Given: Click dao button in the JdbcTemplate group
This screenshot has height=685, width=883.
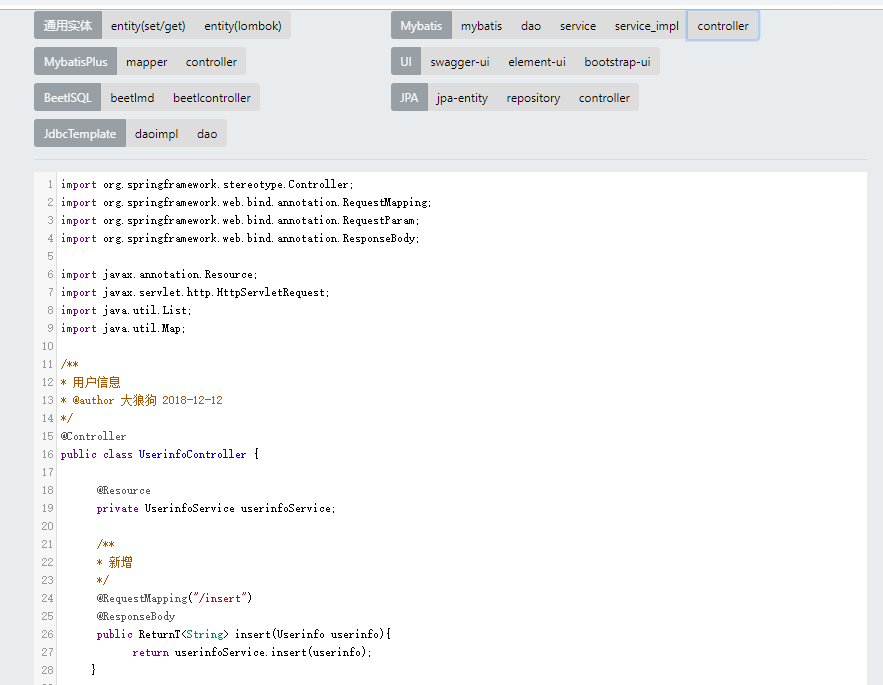Looking at the screenshot, I should click(x=207, y=134).
